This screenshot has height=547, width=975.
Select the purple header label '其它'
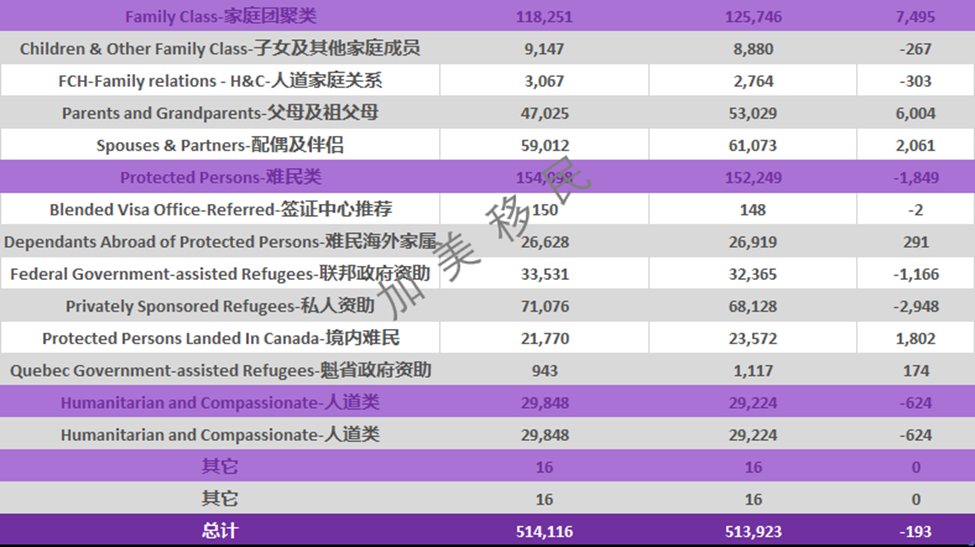click(x=219, y=467)
